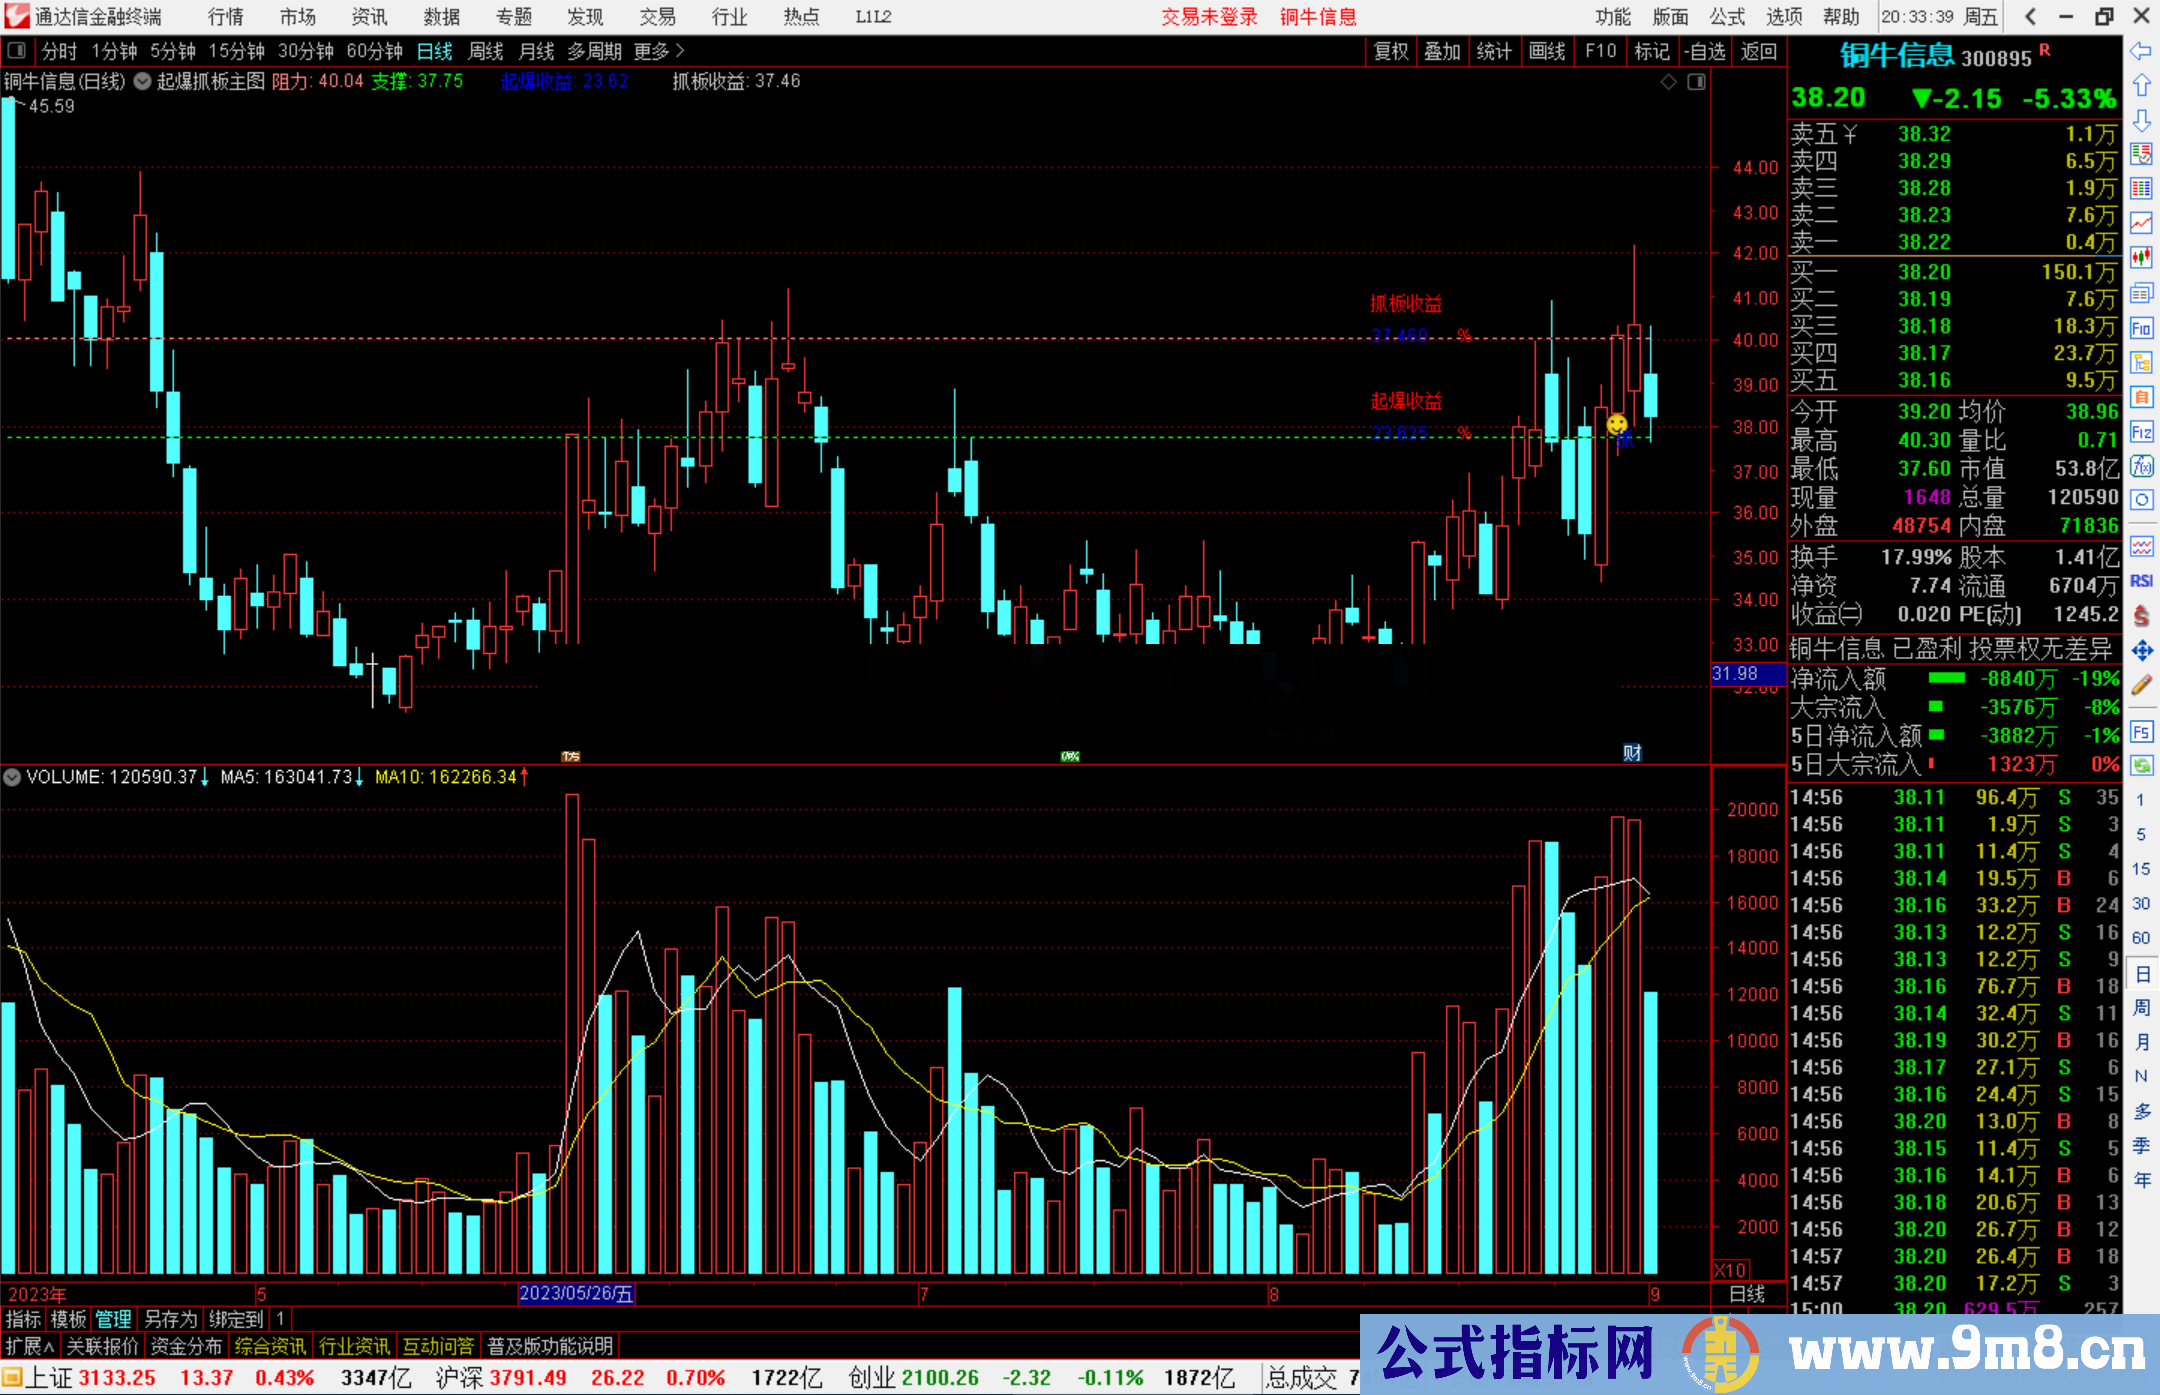Viewport: 2160px width, 1395px height.
Task: Click the 创业 index in status bar
Action: pyautogui.click(x=872, y=1378)
